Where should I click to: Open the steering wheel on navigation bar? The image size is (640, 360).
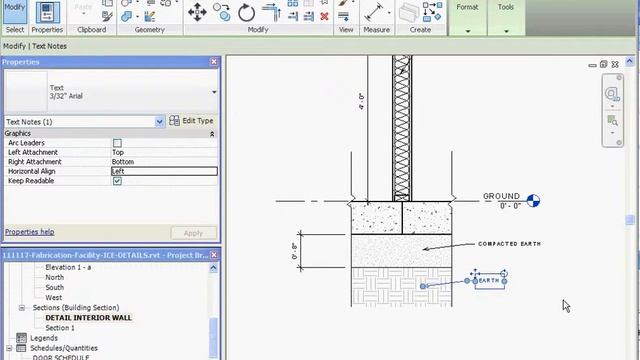coord(612,94)
